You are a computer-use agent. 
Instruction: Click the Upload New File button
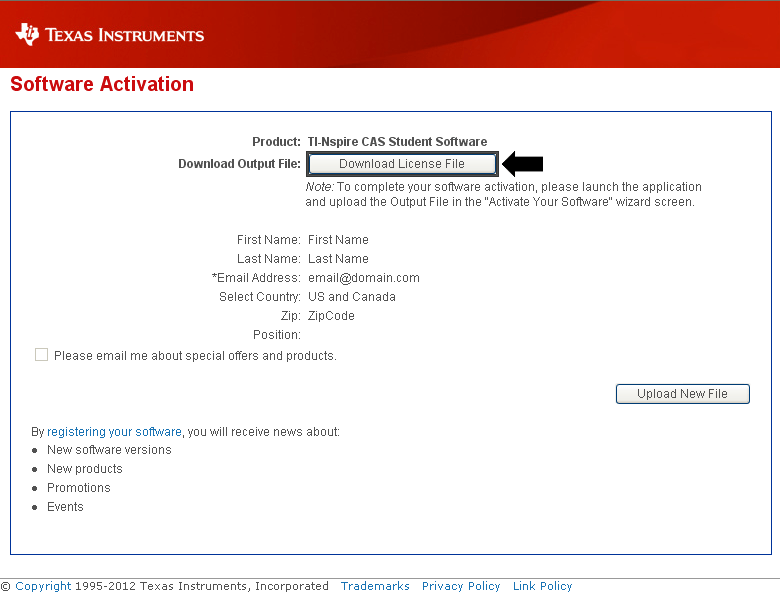(682, 394)
